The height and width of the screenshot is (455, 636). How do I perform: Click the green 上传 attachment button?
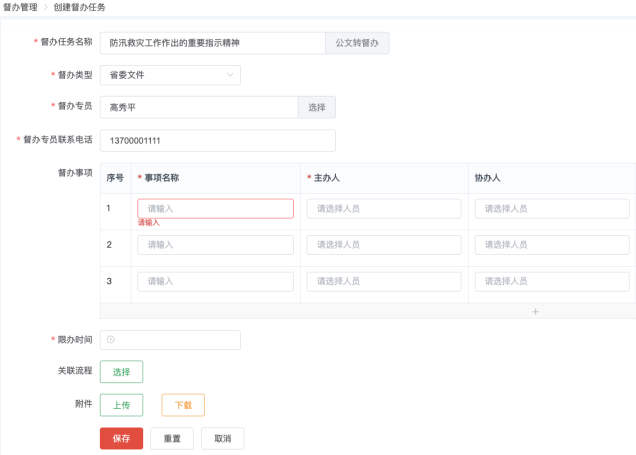coord(121,405)
